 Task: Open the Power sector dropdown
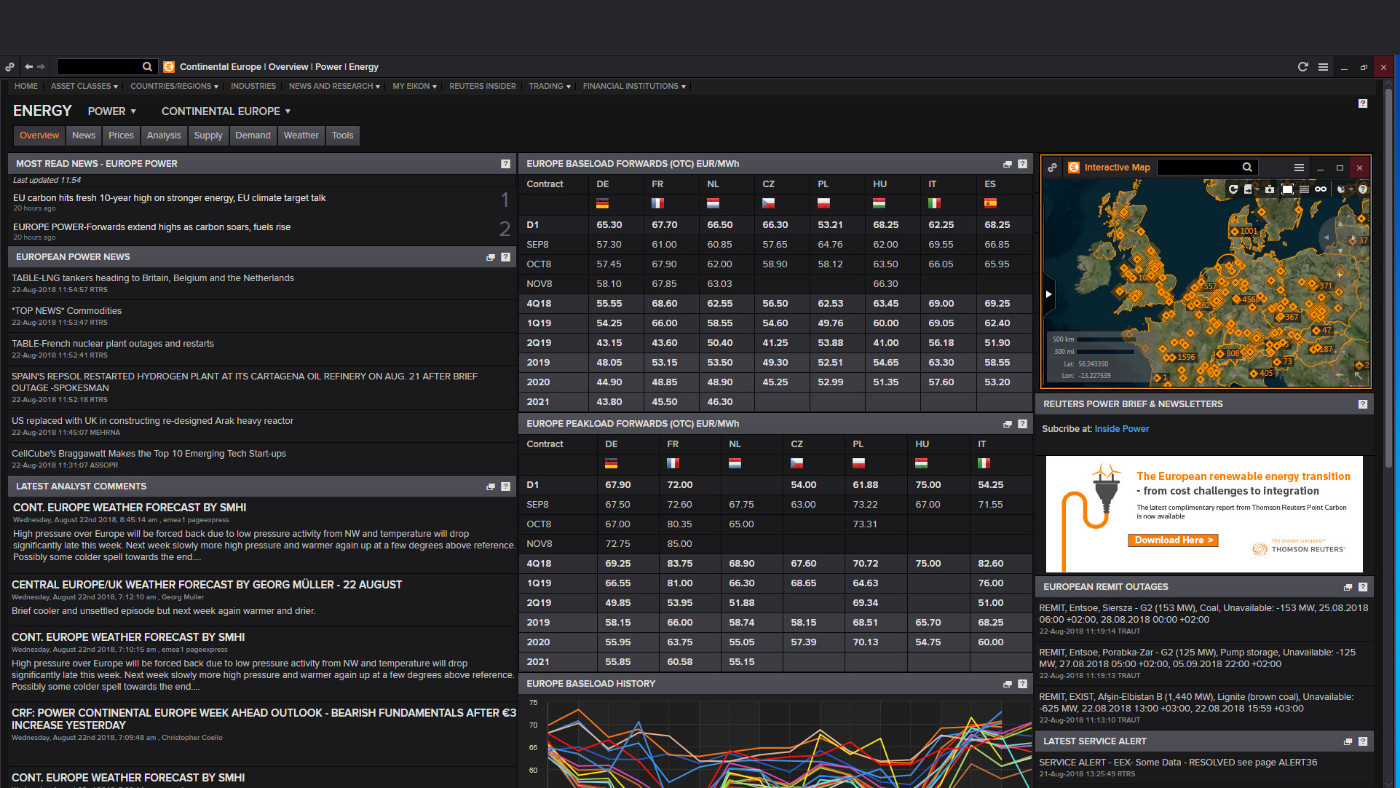111,111
